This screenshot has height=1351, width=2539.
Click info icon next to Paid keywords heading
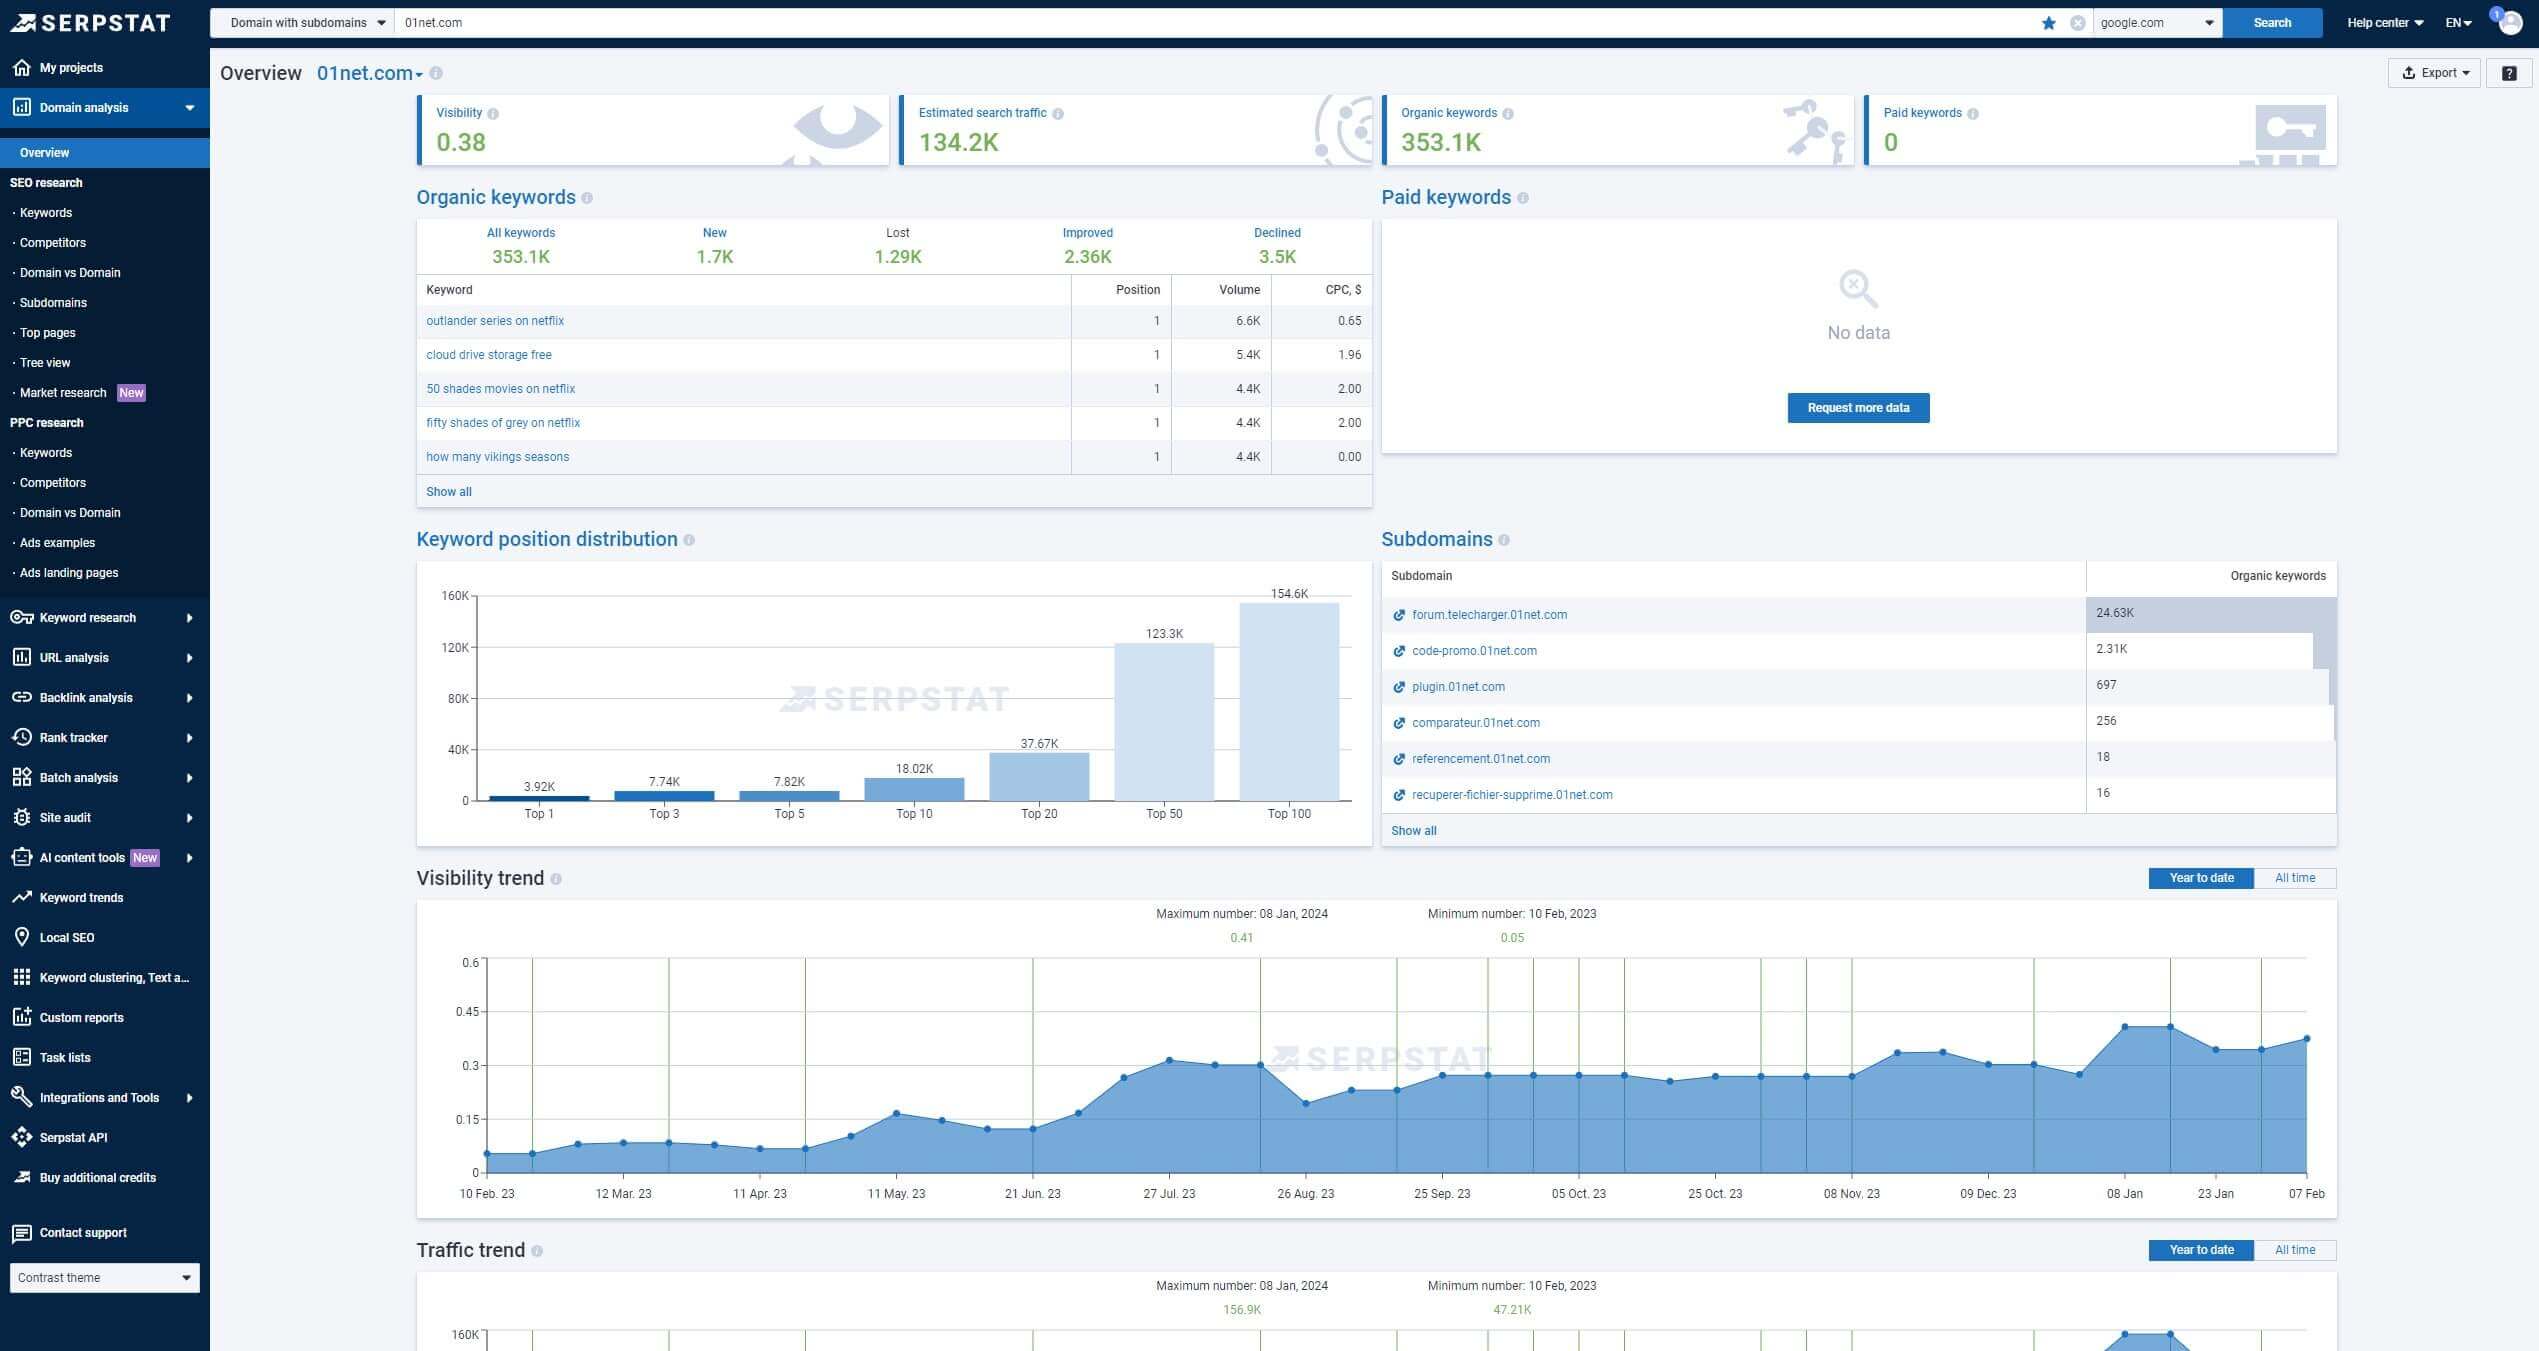tap(1523, 198)
